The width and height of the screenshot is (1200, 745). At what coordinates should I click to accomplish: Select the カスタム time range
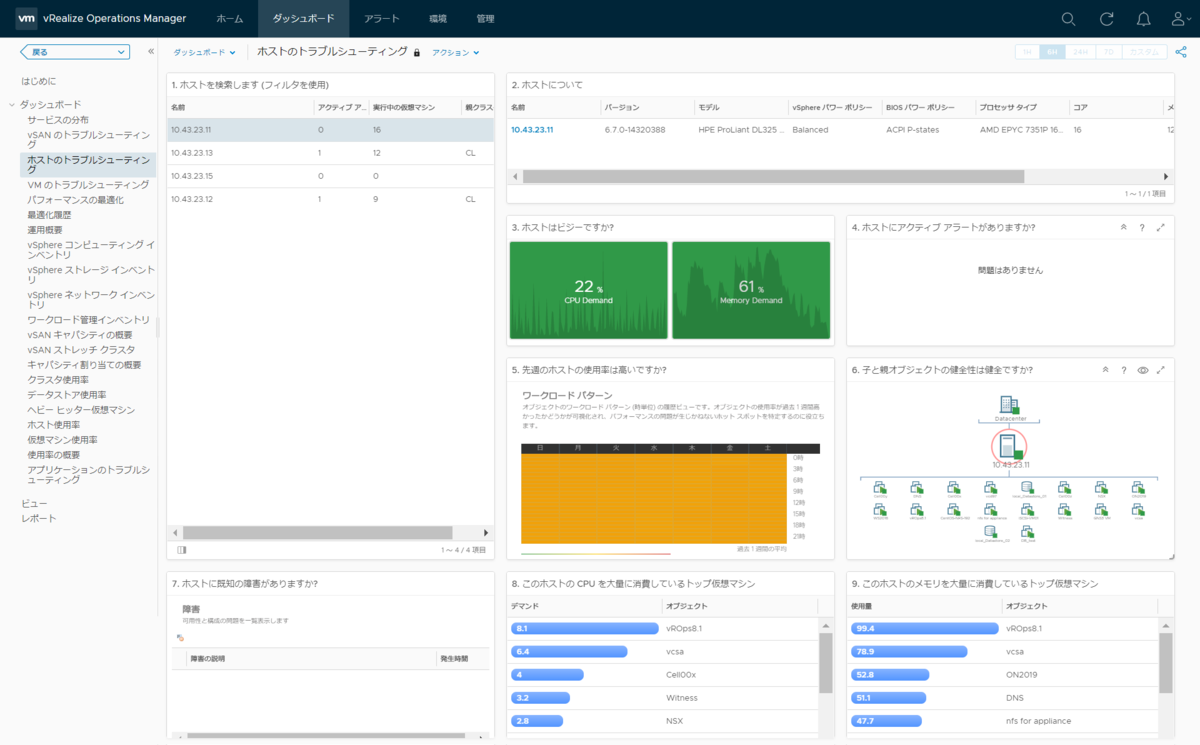(x=1145, y=52)
